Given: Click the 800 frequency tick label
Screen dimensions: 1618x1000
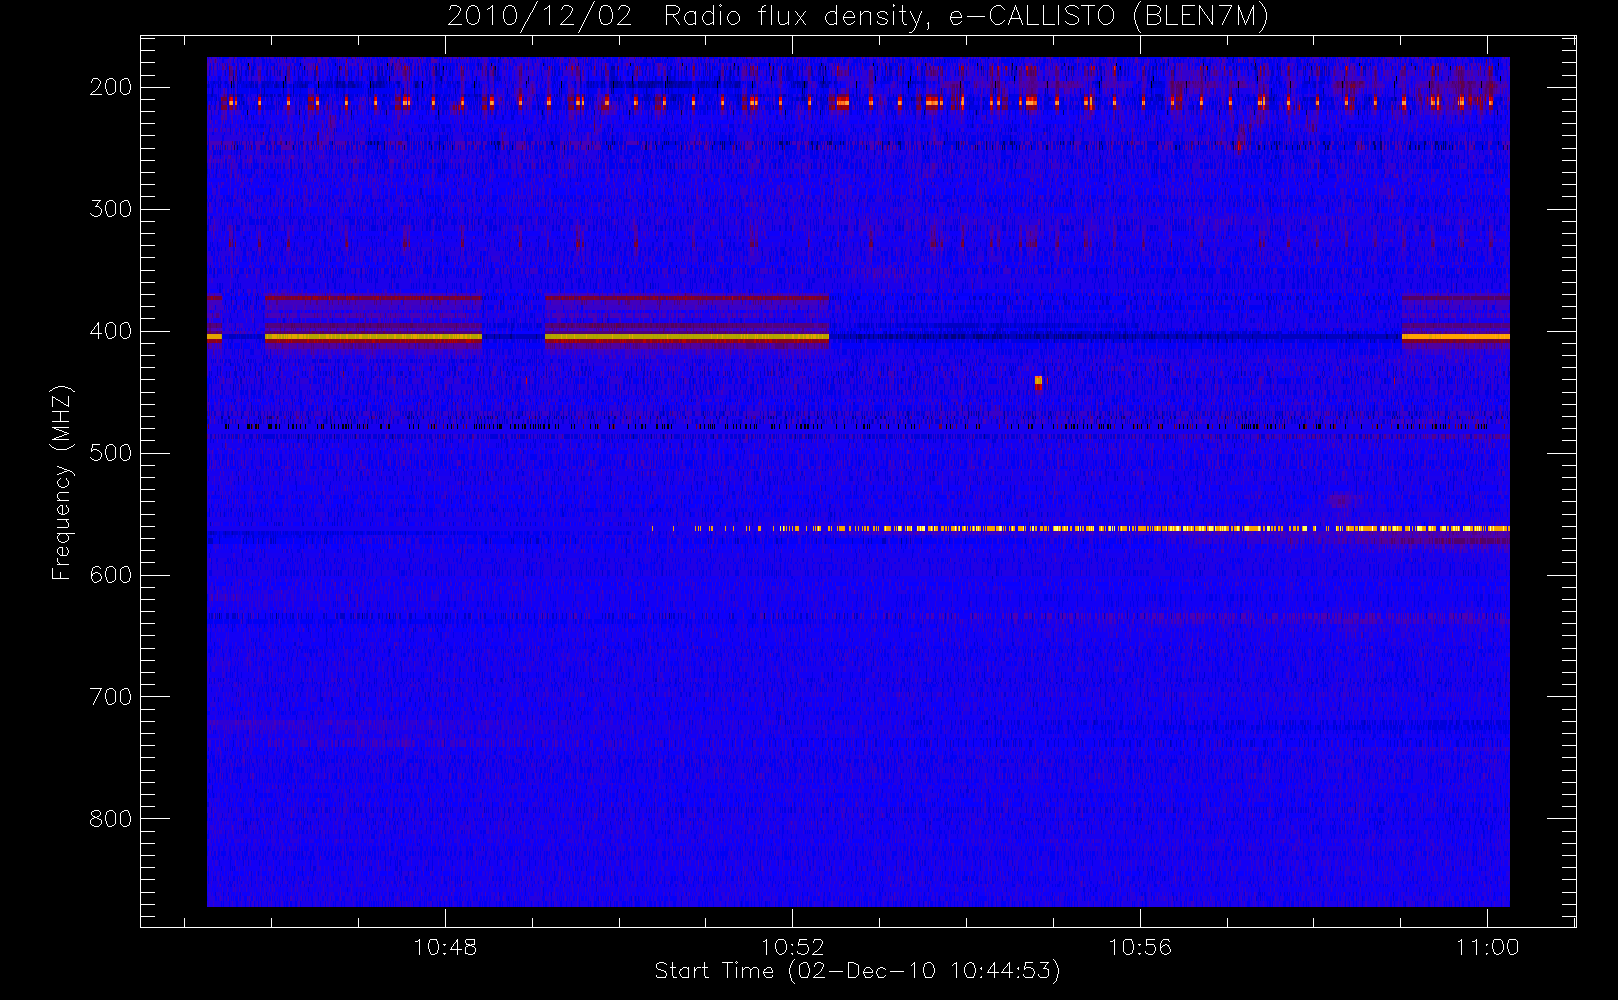Looking at the screenshot, I should pyautogui.click(x=111, y=819).
